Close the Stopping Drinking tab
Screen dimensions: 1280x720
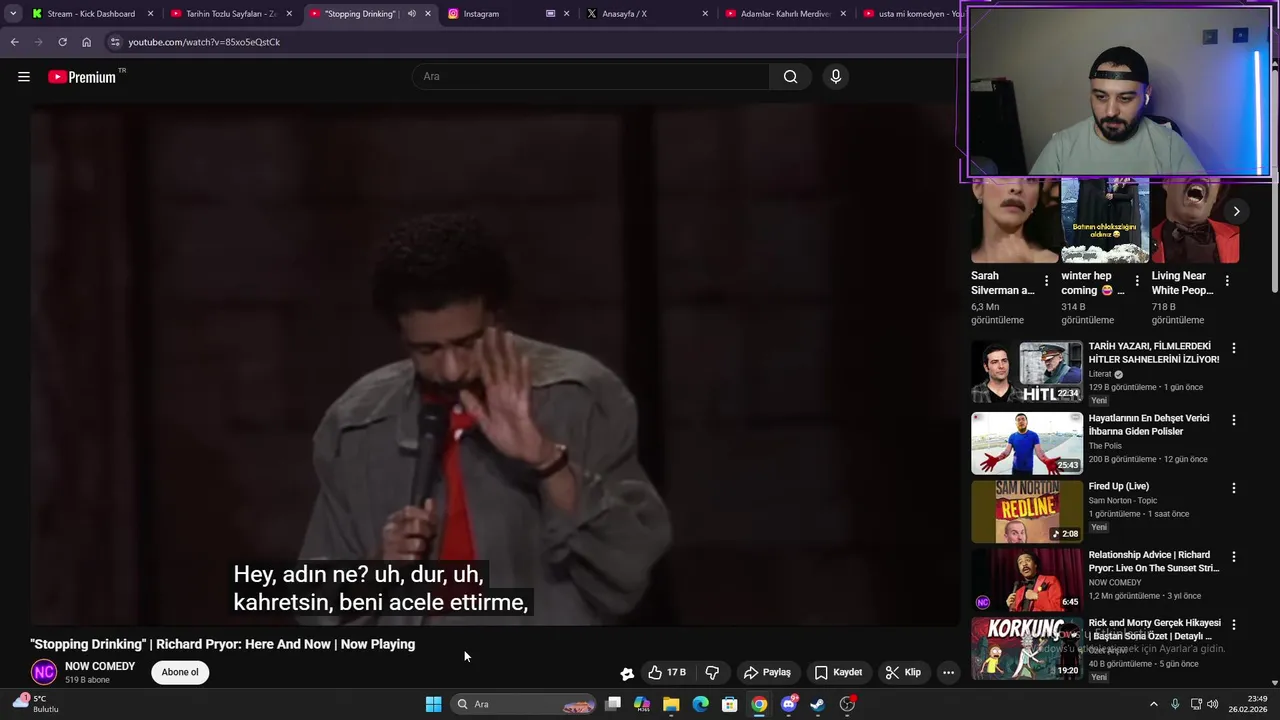428,14
